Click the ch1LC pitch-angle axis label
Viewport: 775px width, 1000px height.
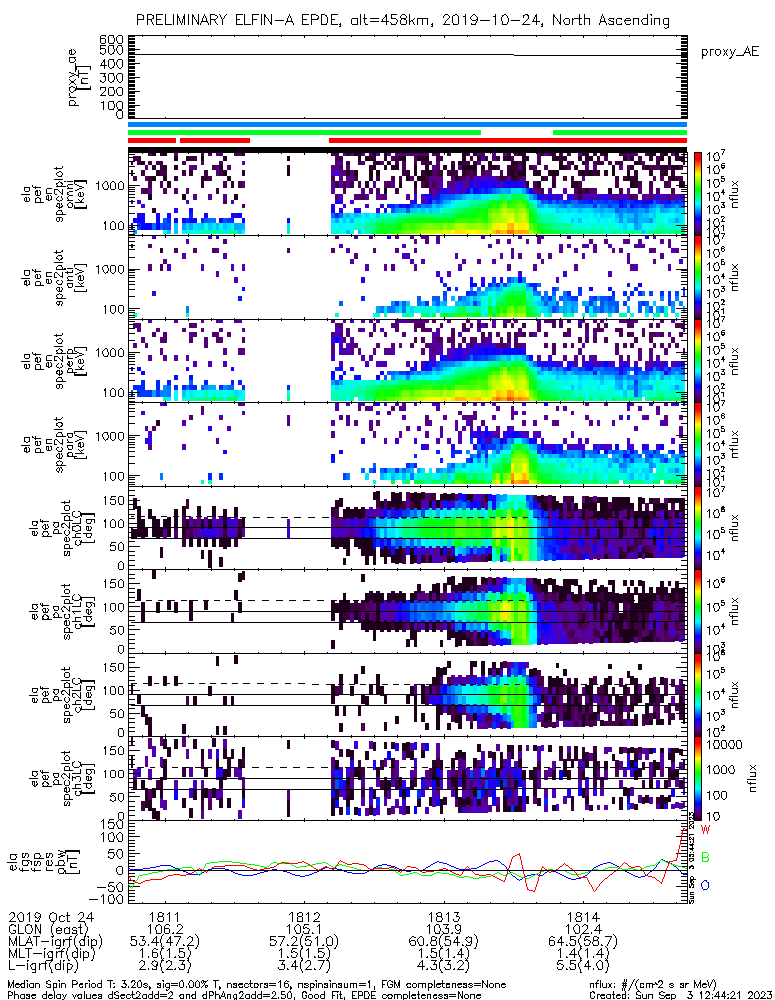pyautogui.click(x=62, y=612)
